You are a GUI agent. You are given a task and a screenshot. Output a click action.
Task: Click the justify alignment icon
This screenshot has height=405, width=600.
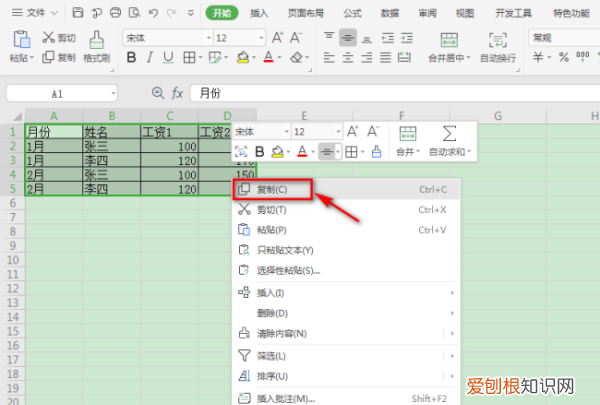click(x=385, y=58)
